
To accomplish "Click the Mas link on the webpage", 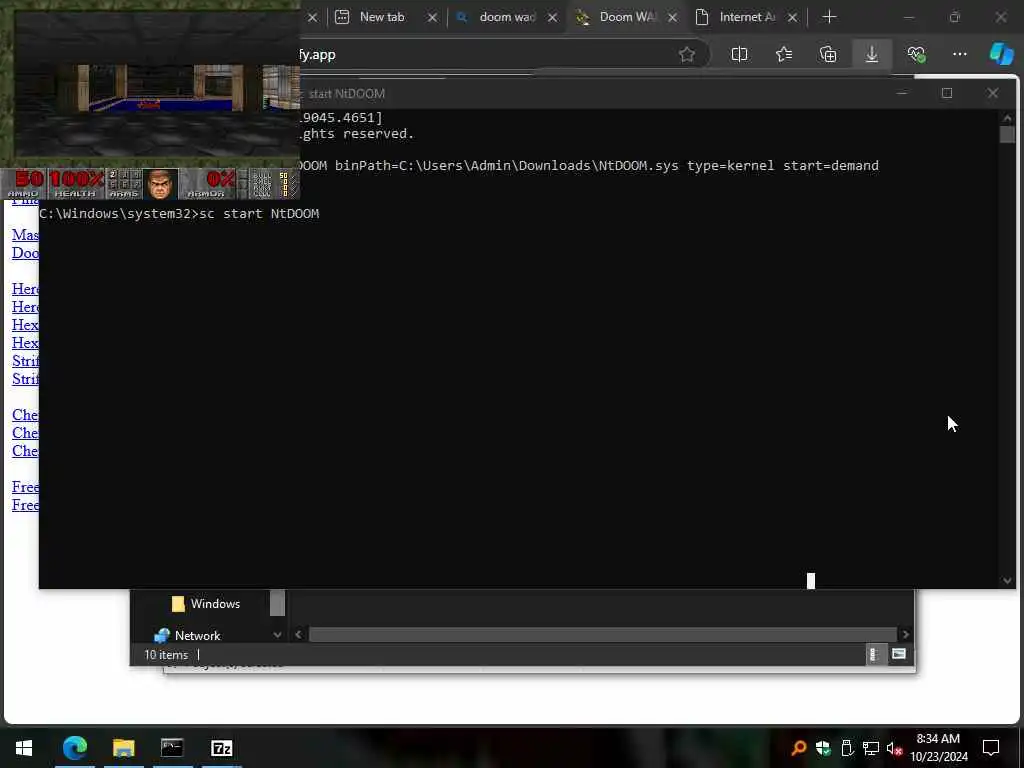I will (25, 235).
